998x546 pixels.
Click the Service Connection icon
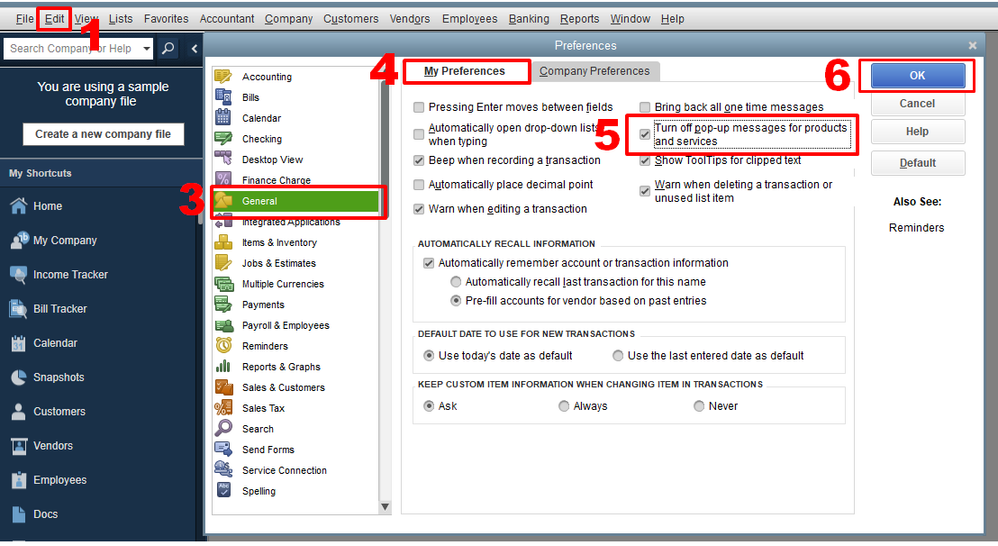tap(223, 470)
